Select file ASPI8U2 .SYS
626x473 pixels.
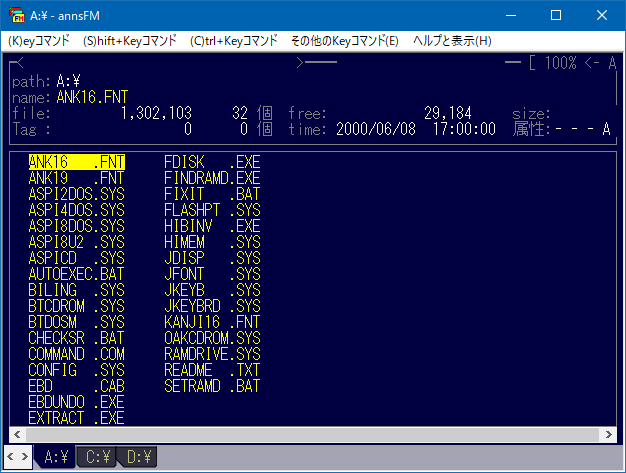point(77,242)
